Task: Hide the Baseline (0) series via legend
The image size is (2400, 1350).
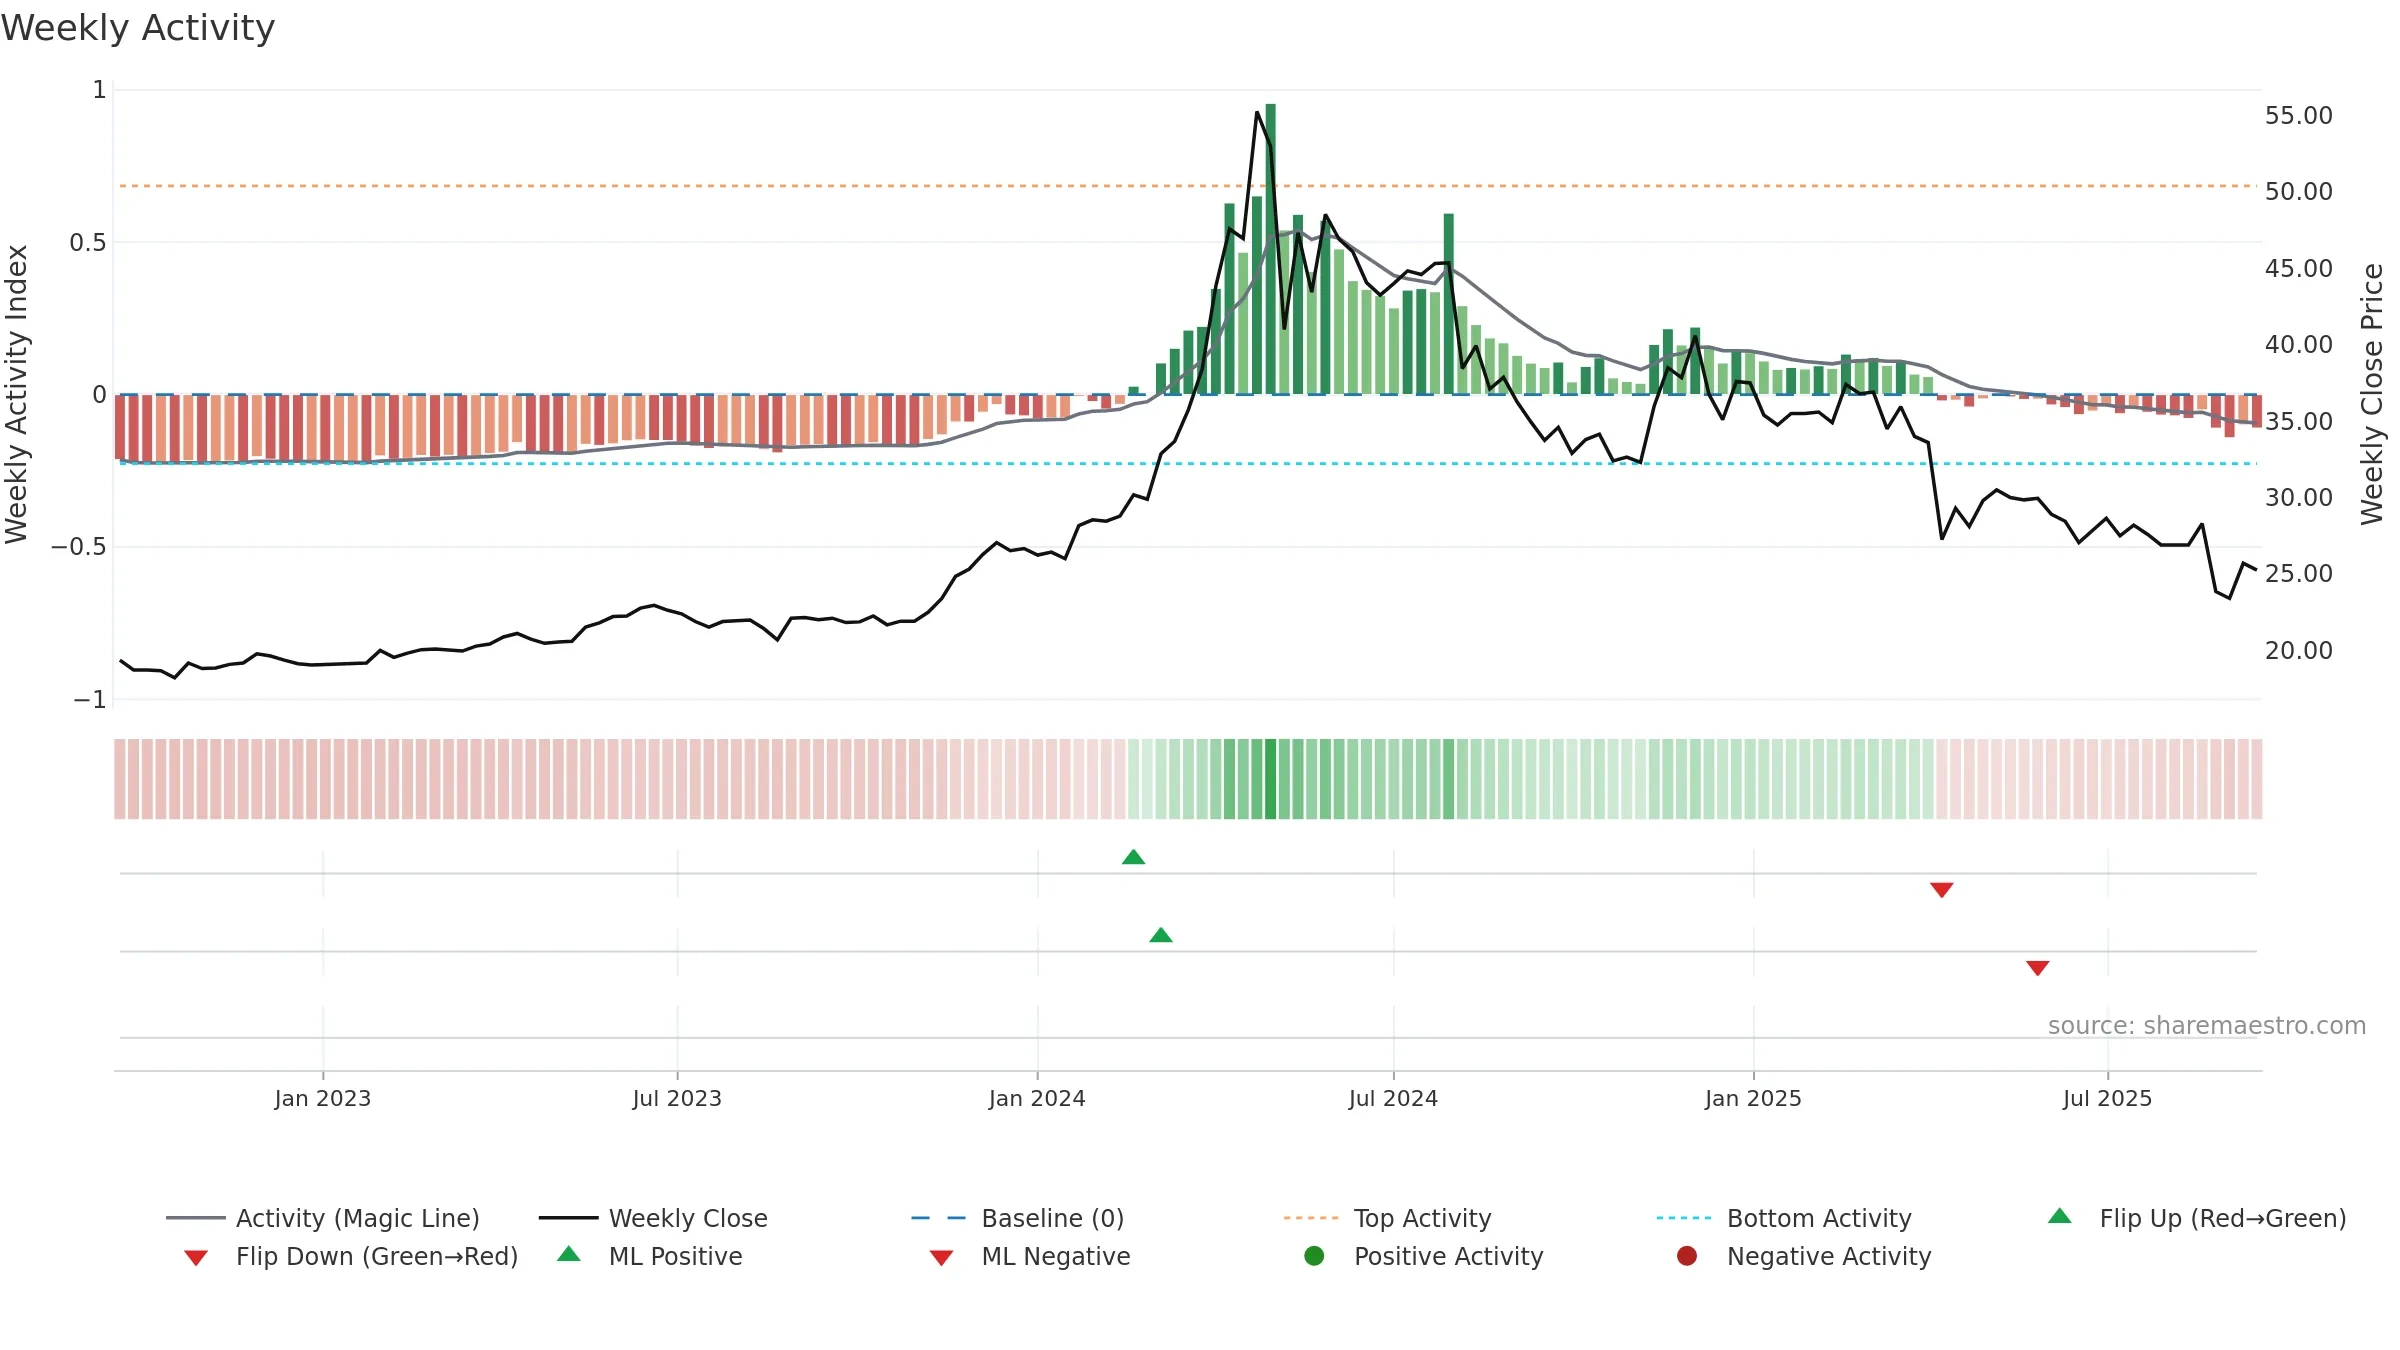Action: point(1018,1218)
